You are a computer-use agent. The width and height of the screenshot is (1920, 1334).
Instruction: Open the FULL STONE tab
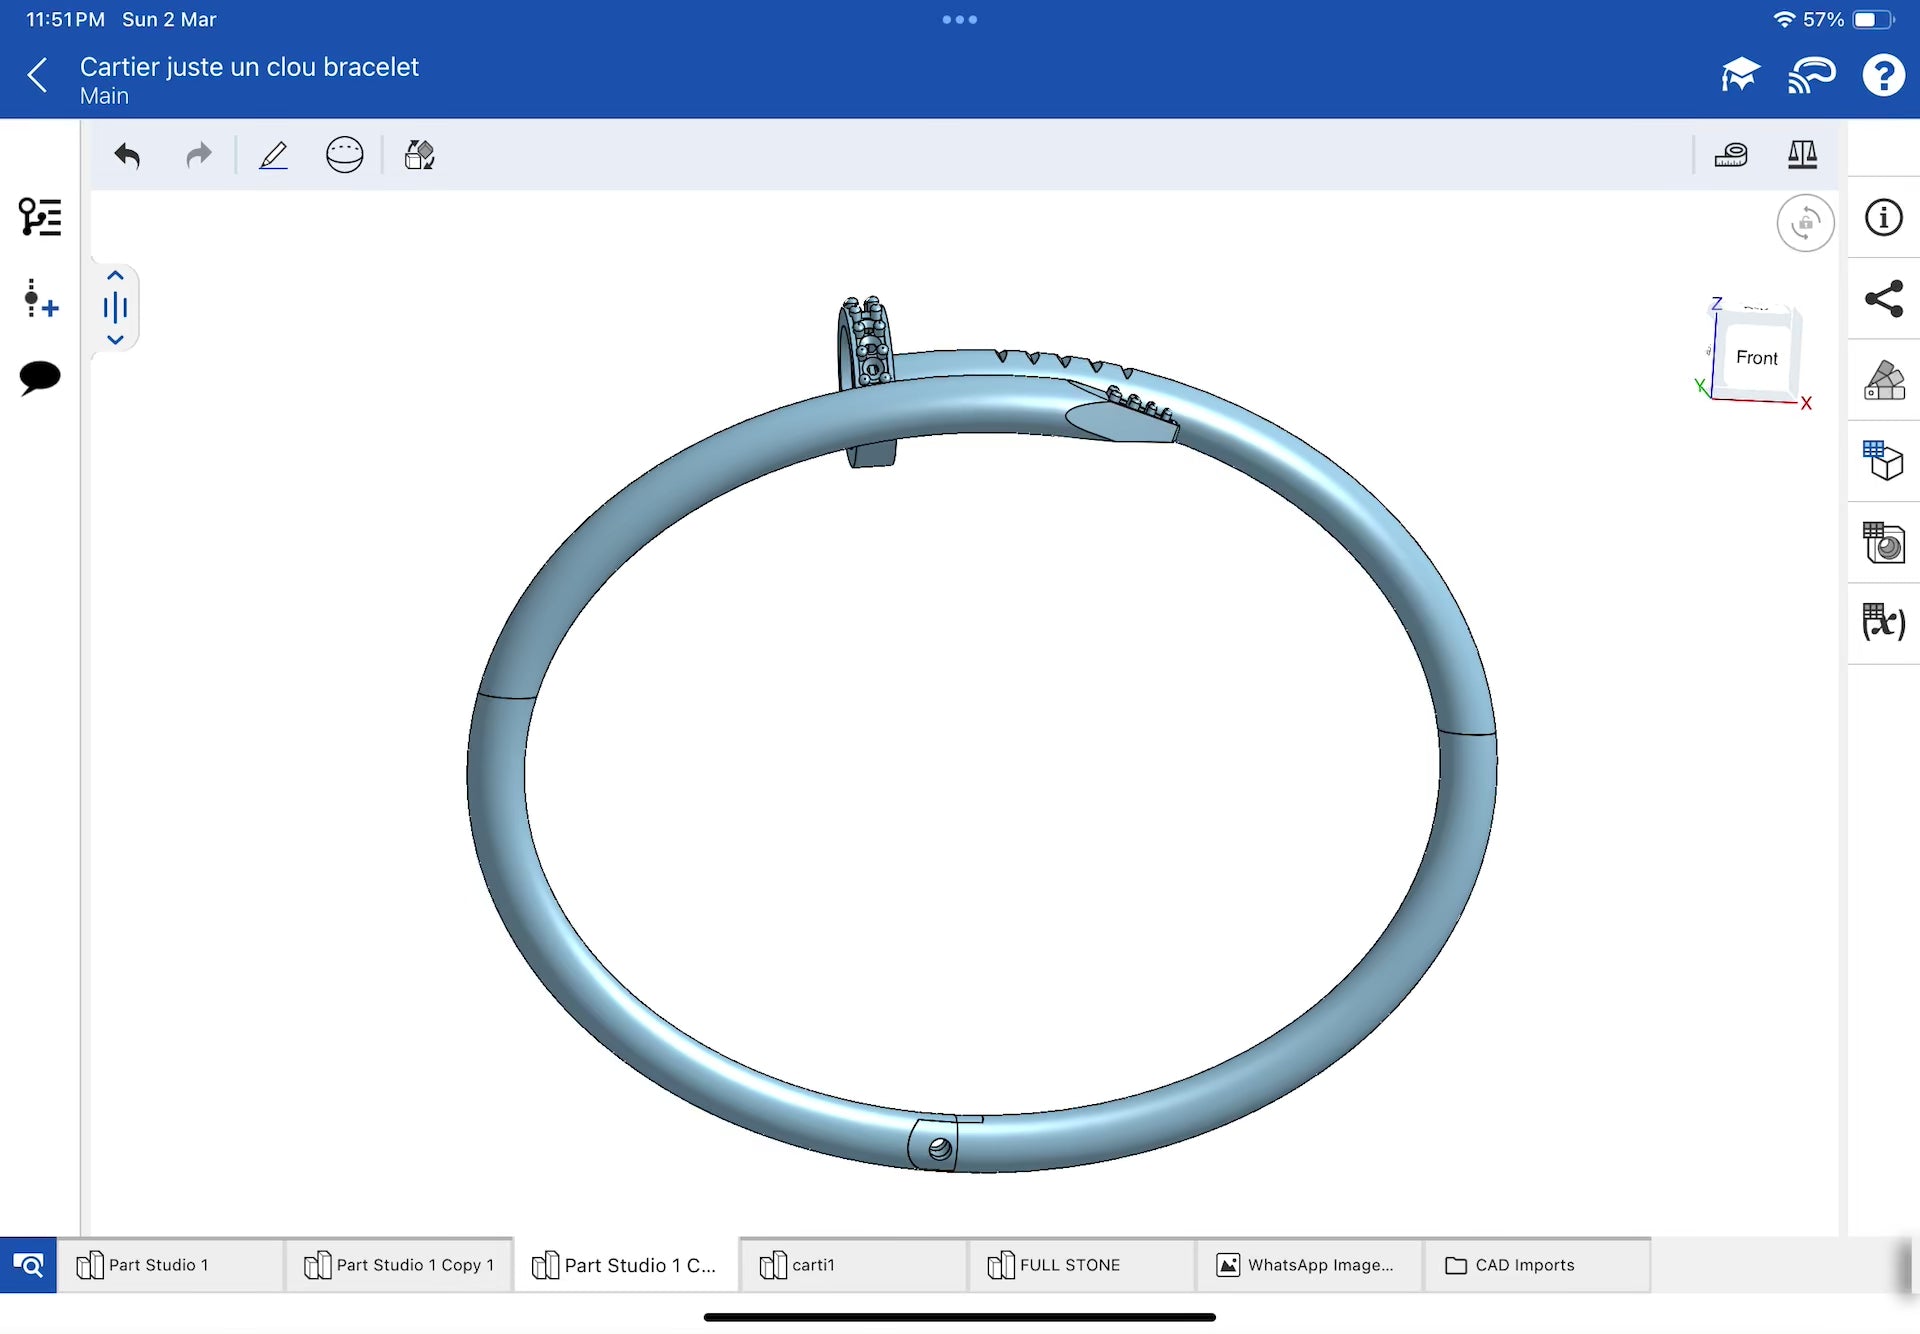1080,1265
